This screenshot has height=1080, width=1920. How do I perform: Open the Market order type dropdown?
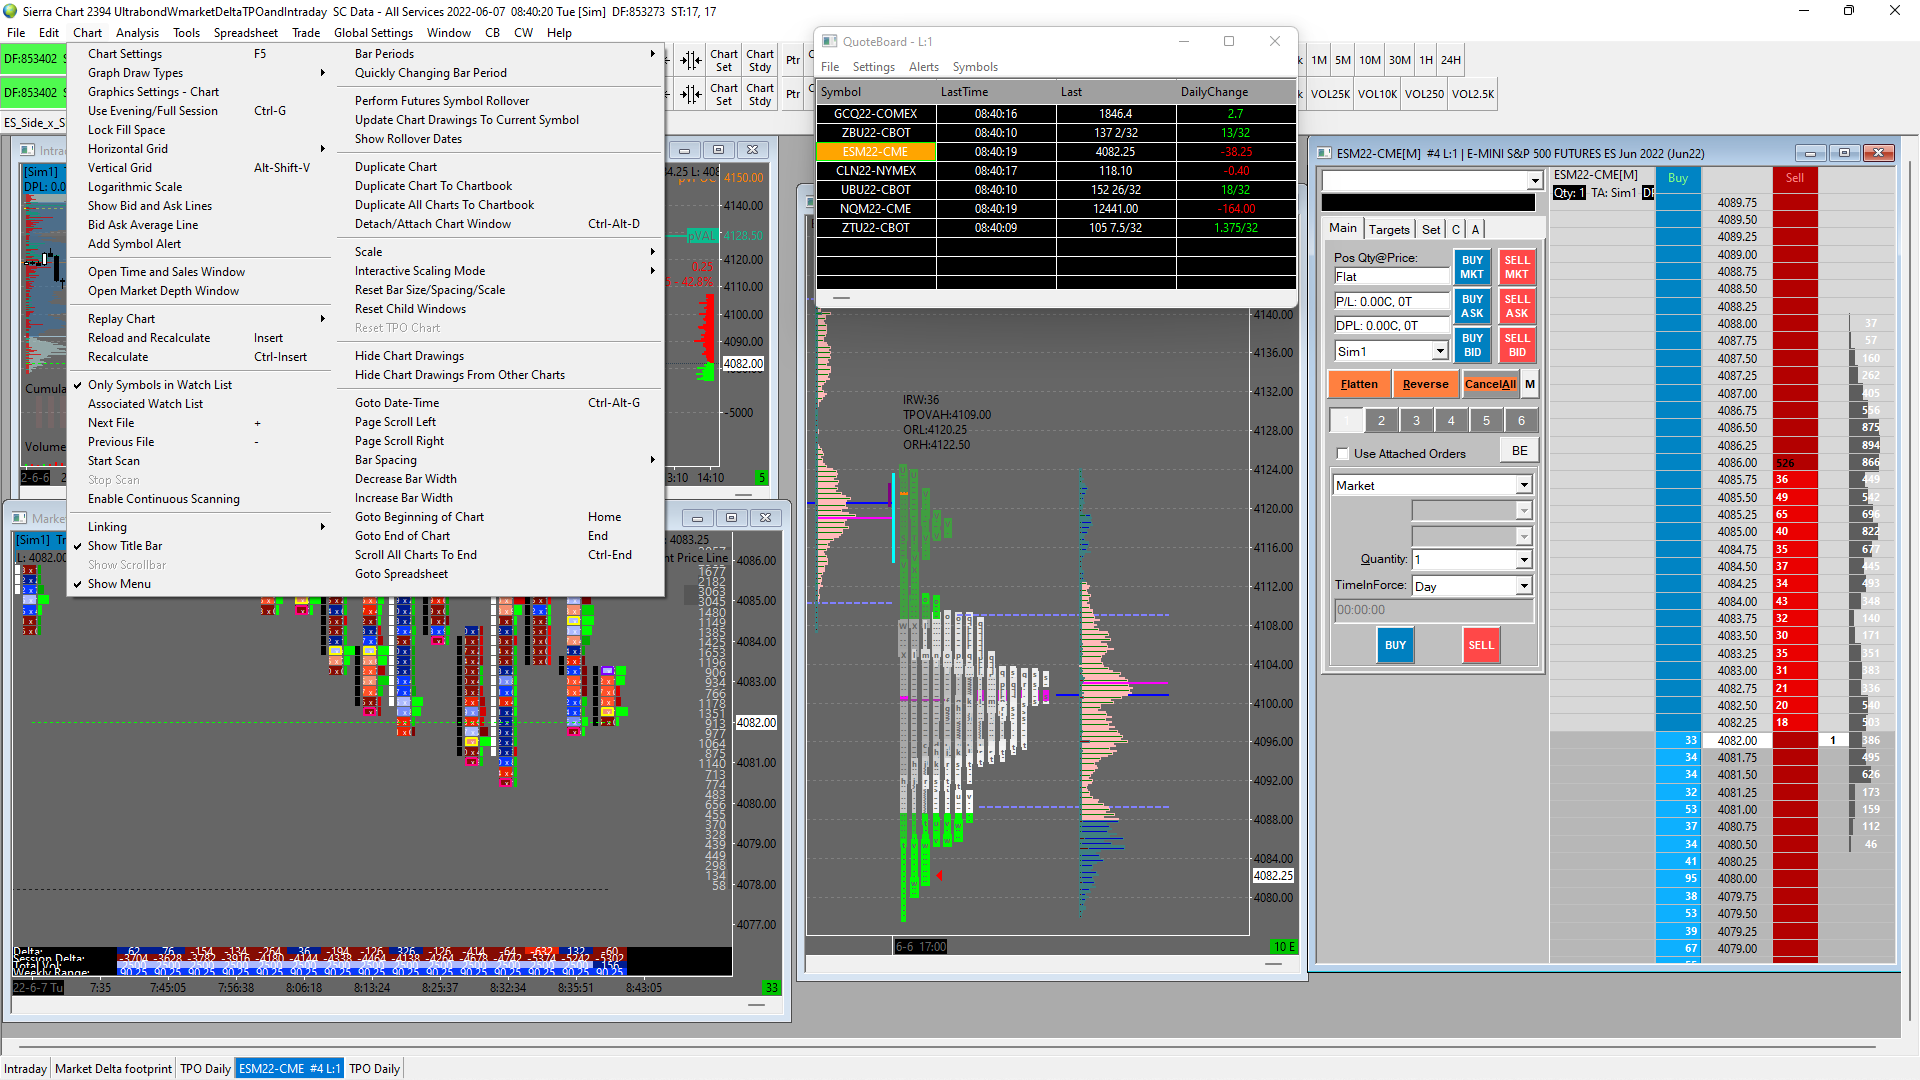(x=1524, y=486)
